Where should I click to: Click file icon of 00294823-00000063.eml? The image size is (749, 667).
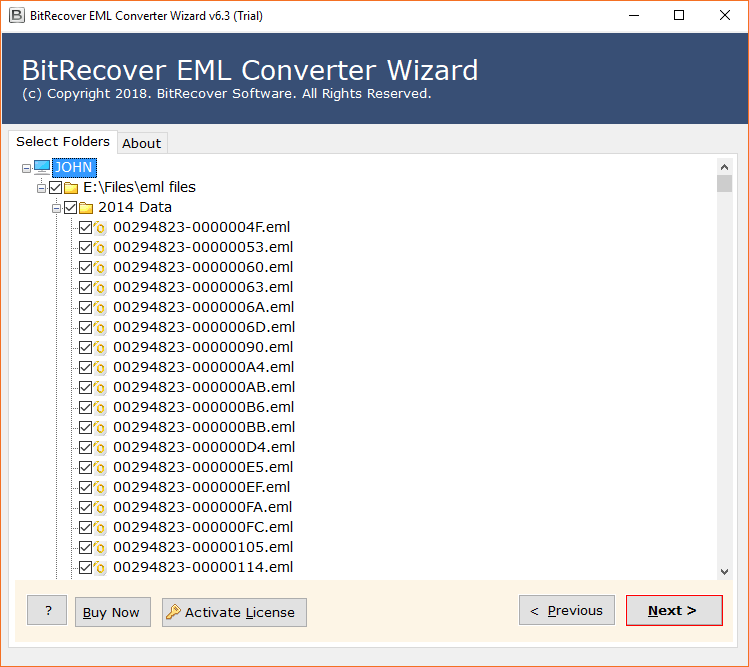click(x=100, y=288)
